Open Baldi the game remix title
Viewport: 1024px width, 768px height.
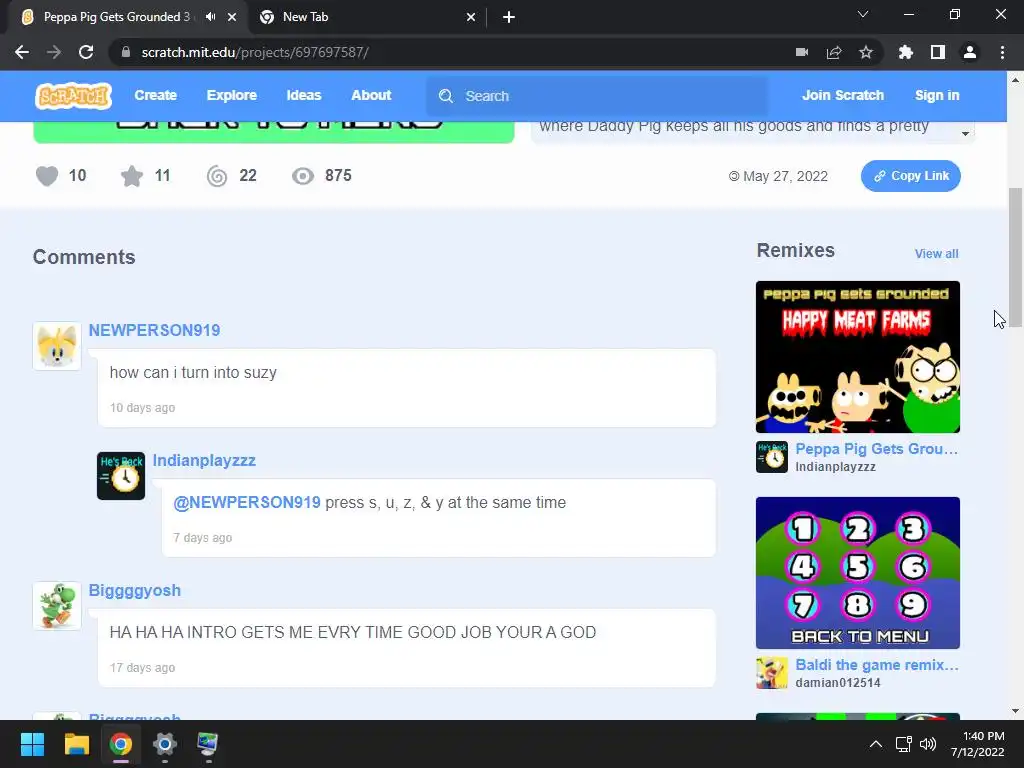pyautogui.click(x=876, y=665)
